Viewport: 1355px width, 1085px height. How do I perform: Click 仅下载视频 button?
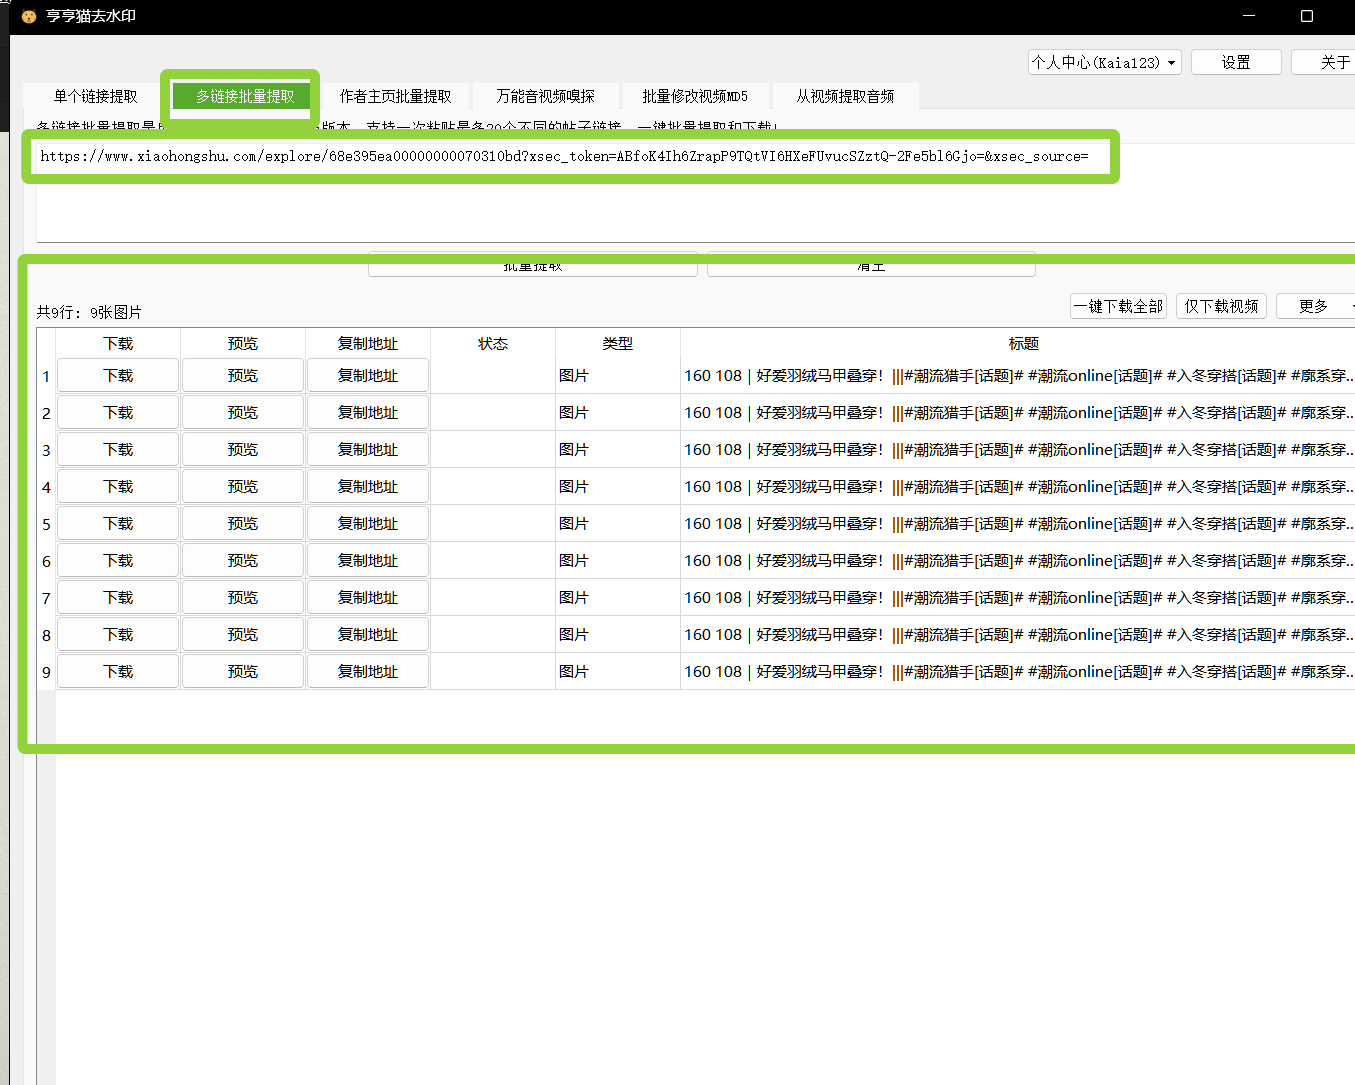point(1221,306)
